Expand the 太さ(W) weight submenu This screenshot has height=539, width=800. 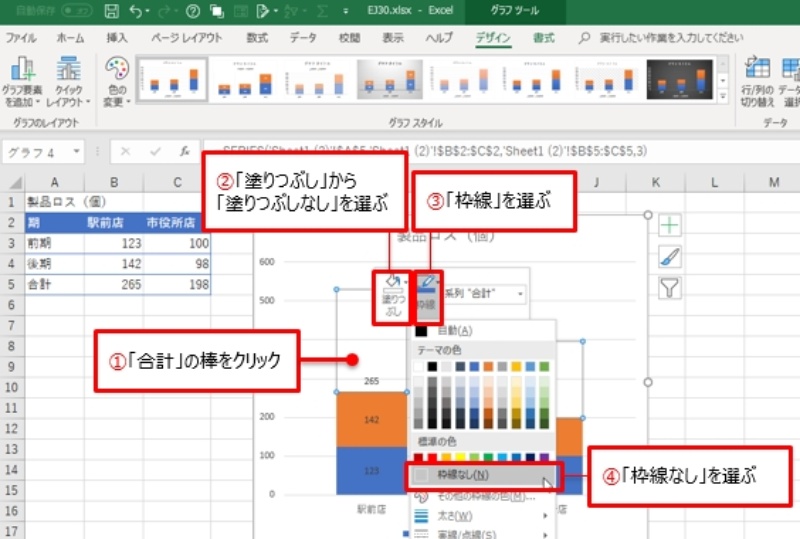[x=480, y=515]
